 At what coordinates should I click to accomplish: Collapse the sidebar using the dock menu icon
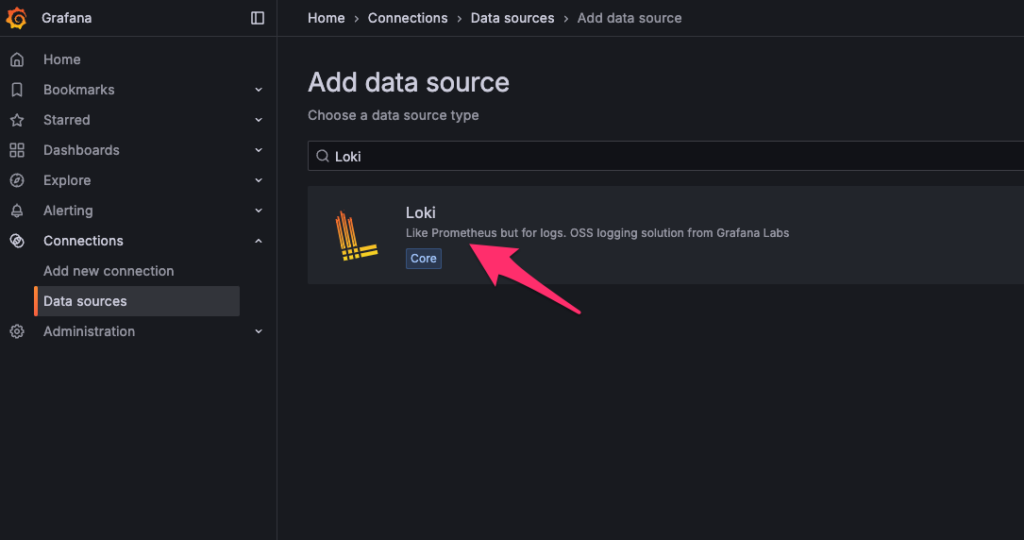point(257,18)
